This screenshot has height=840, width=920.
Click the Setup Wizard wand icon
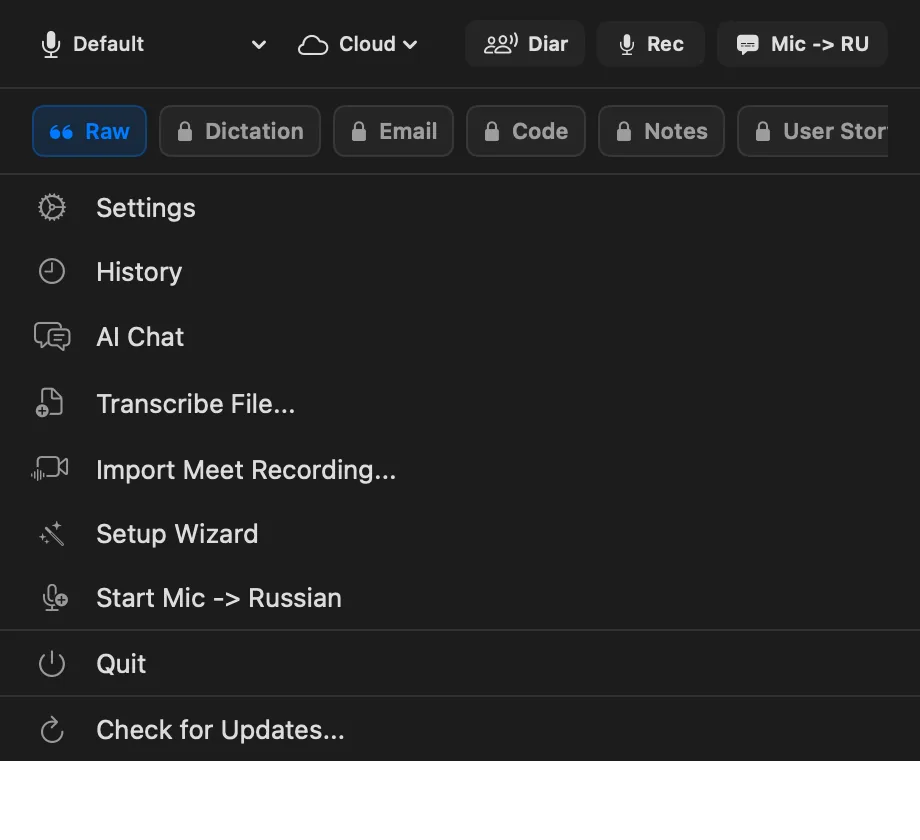tap(52, 533)
